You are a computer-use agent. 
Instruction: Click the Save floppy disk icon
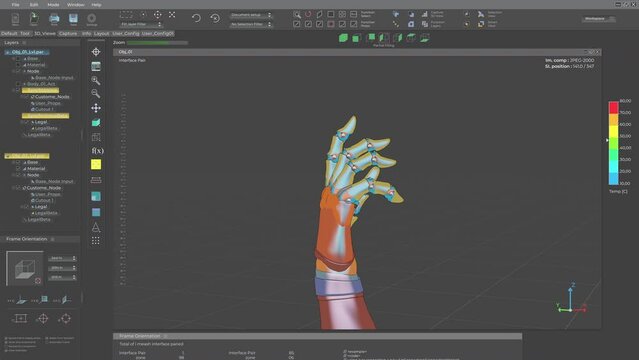tap(73, 19)
